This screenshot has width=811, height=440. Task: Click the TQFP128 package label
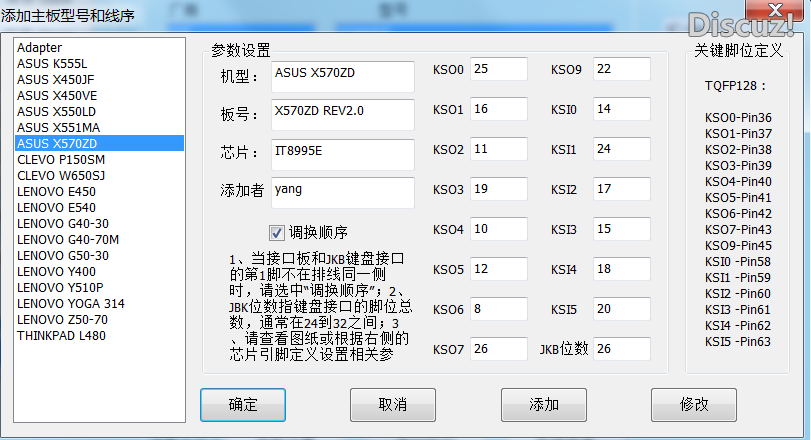[735, 86]
